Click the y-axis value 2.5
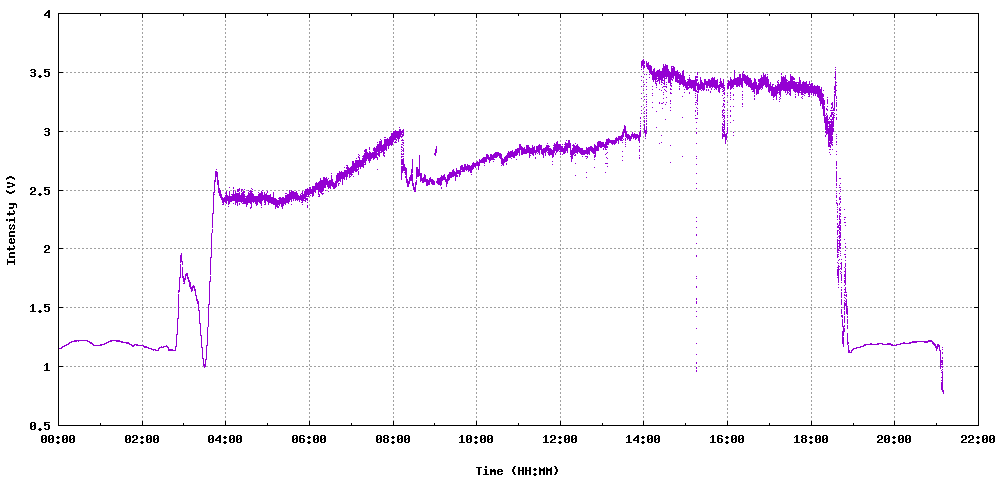 [x=41, y=191]
